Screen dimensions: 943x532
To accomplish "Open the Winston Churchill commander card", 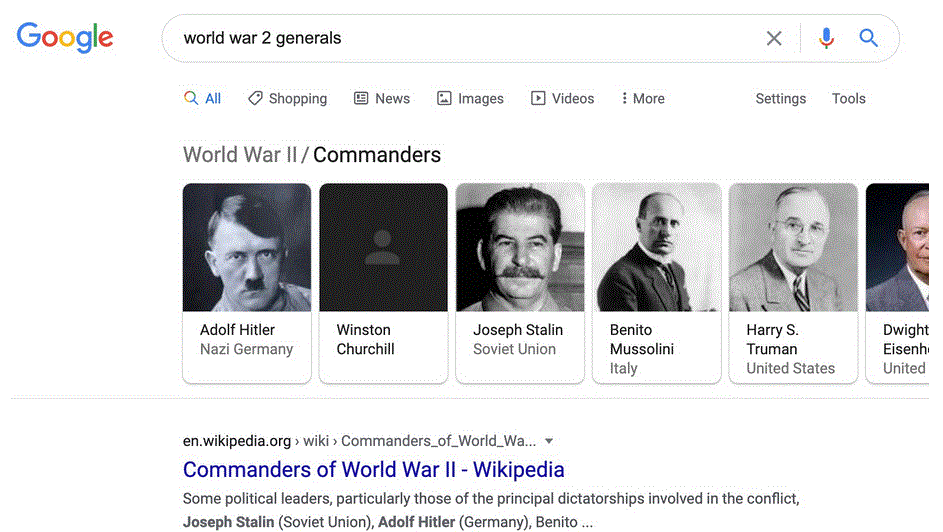I will click(x=383, y=282).
